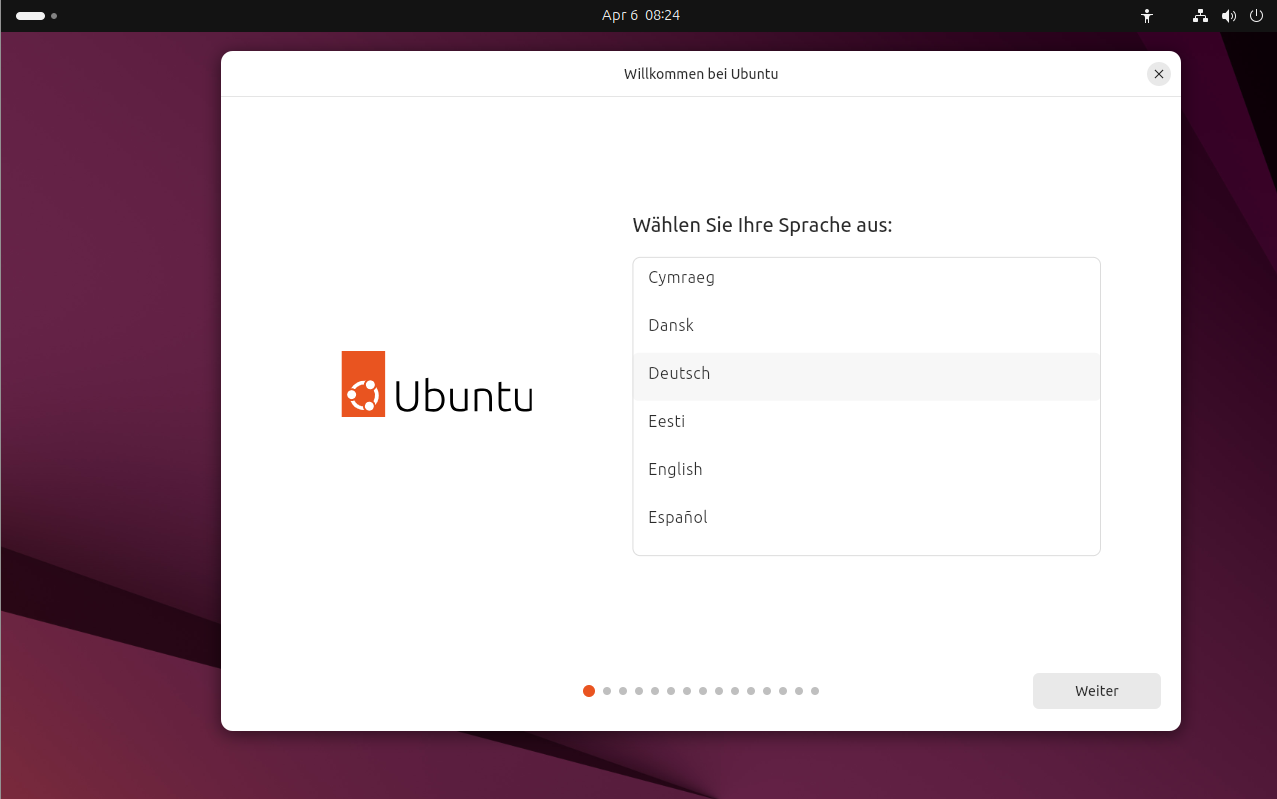The width and height of the screenshot is (1277, 799).
Task: Jump to the last page indicator dot
Action: (815, 691)
